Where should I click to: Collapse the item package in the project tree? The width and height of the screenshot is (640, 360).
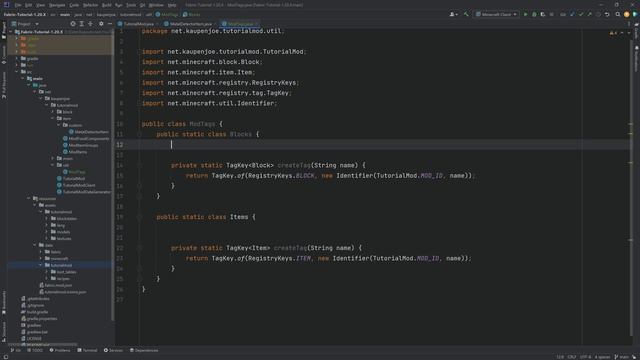point(53,118)
